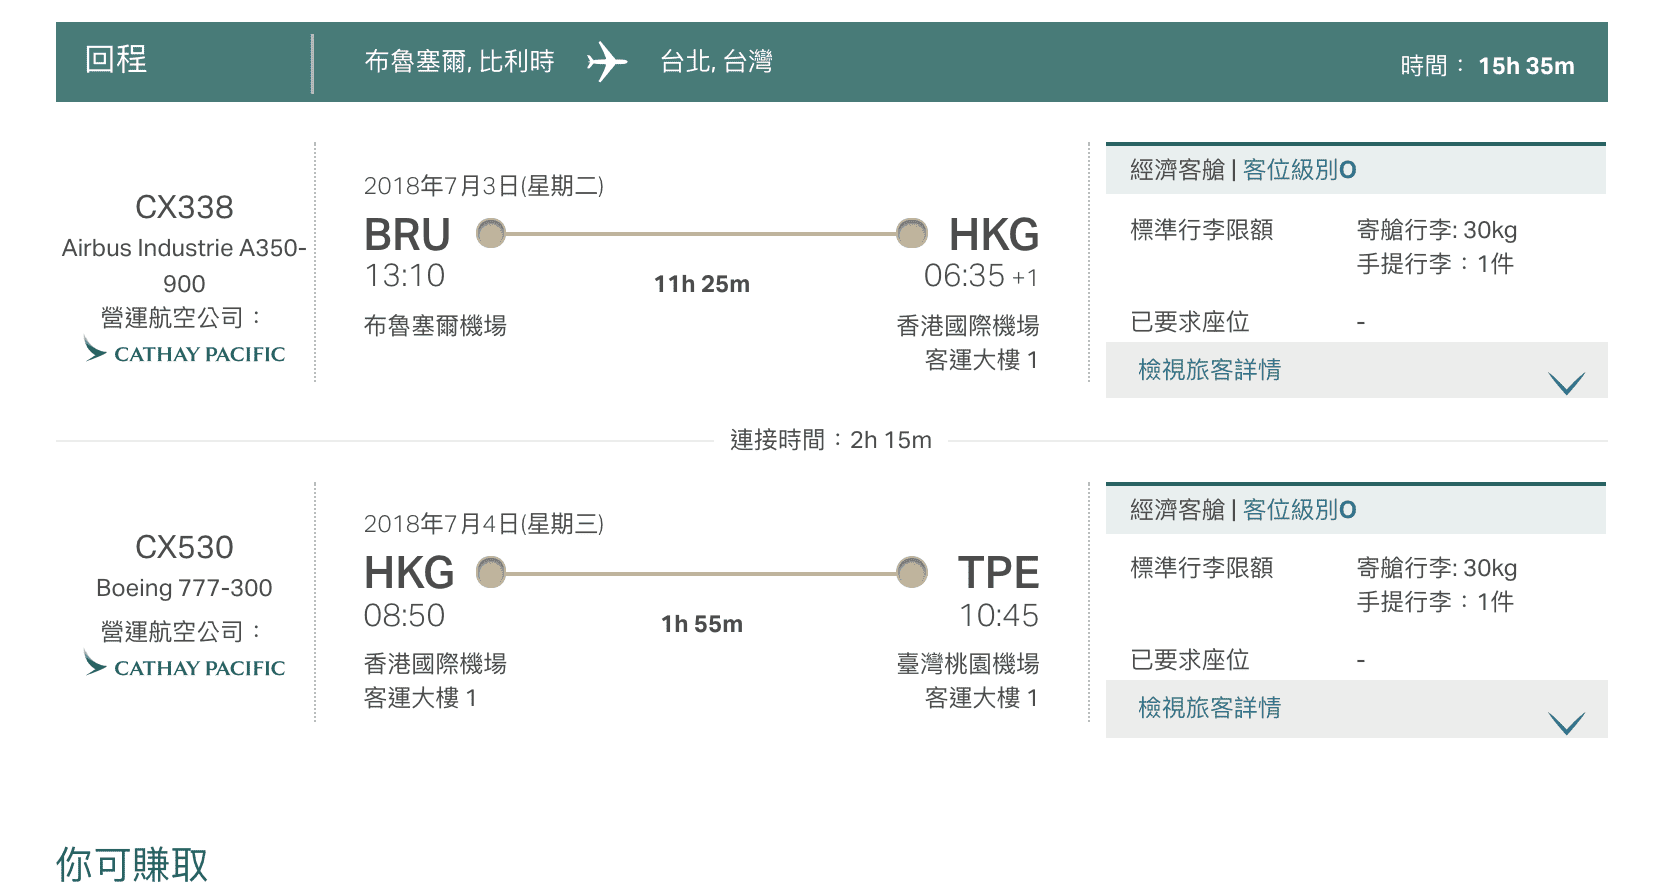Screen dimensions: 1654x892
Task: Click arrival time 06:35 +1
Action: [x=981, y=276]
